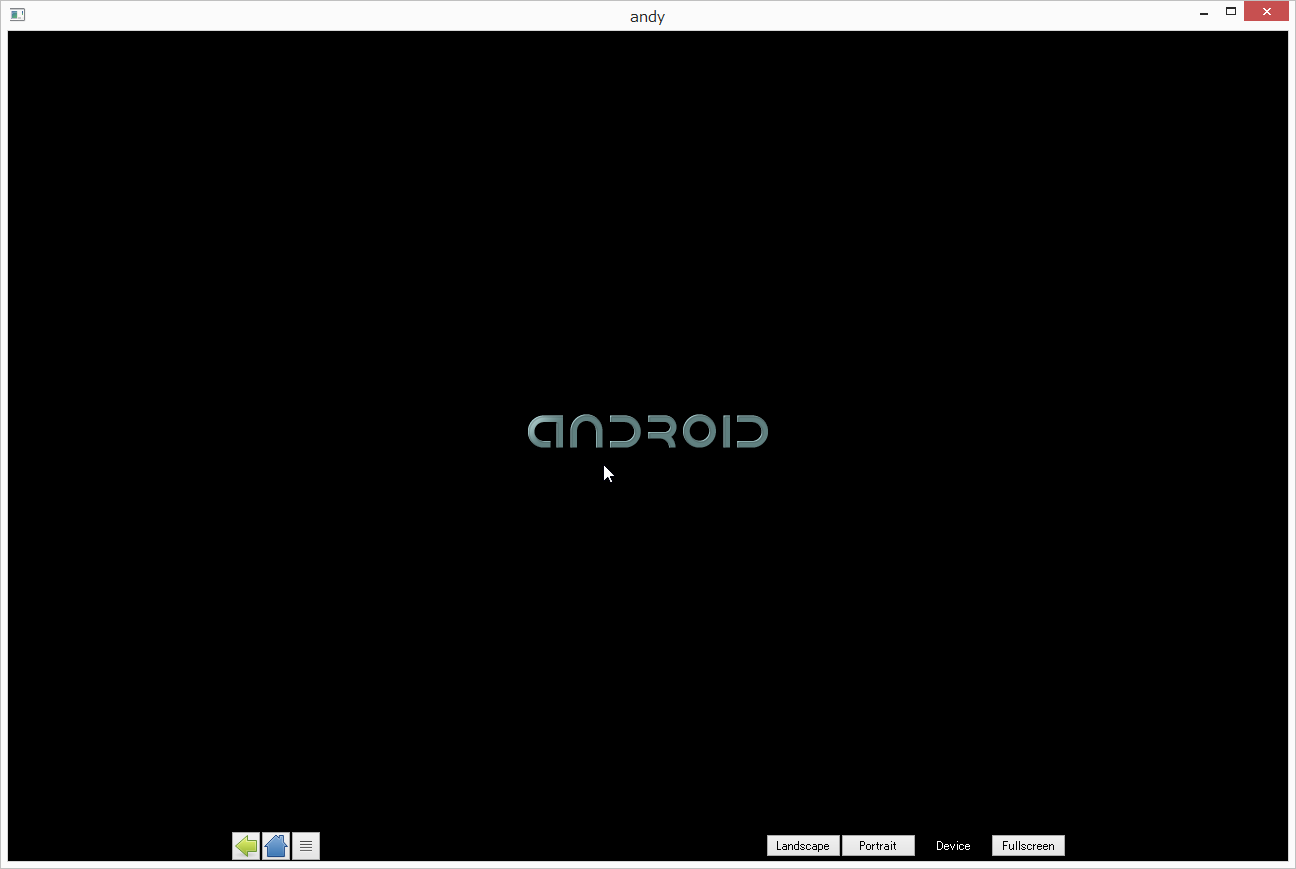The height and width of the screenshot is (869, 1296).
Task: Go to Android home via house icon
Action: click(x=276, y=846)
